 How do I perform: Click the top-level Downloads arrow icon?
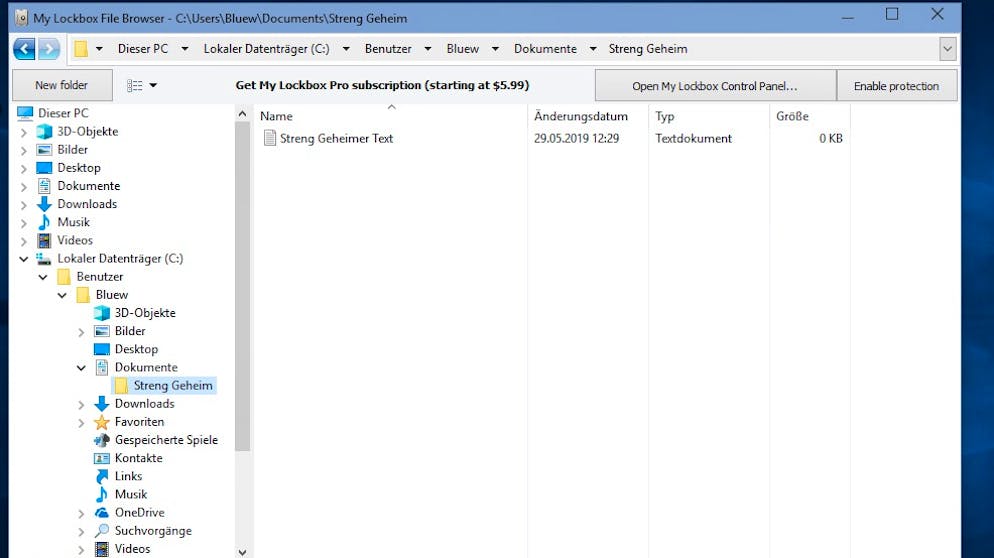point(44,204)
